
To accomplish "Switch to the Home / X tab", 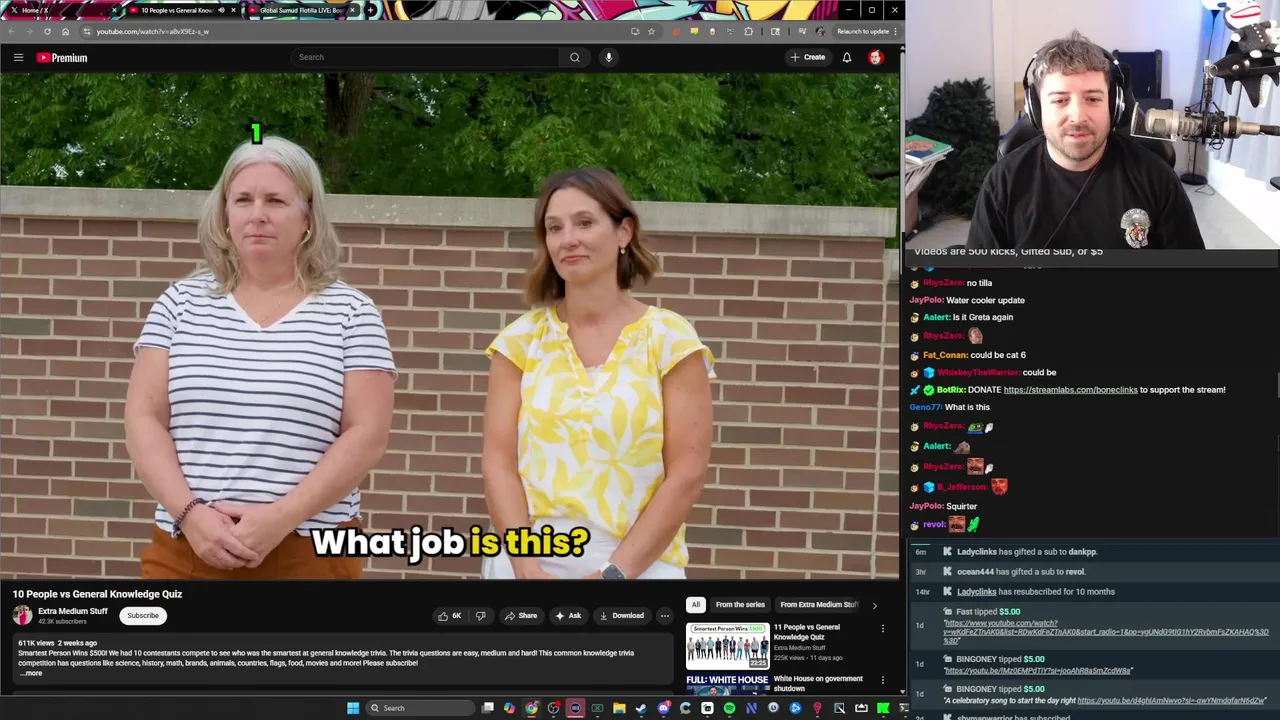I will pos(60,10).
